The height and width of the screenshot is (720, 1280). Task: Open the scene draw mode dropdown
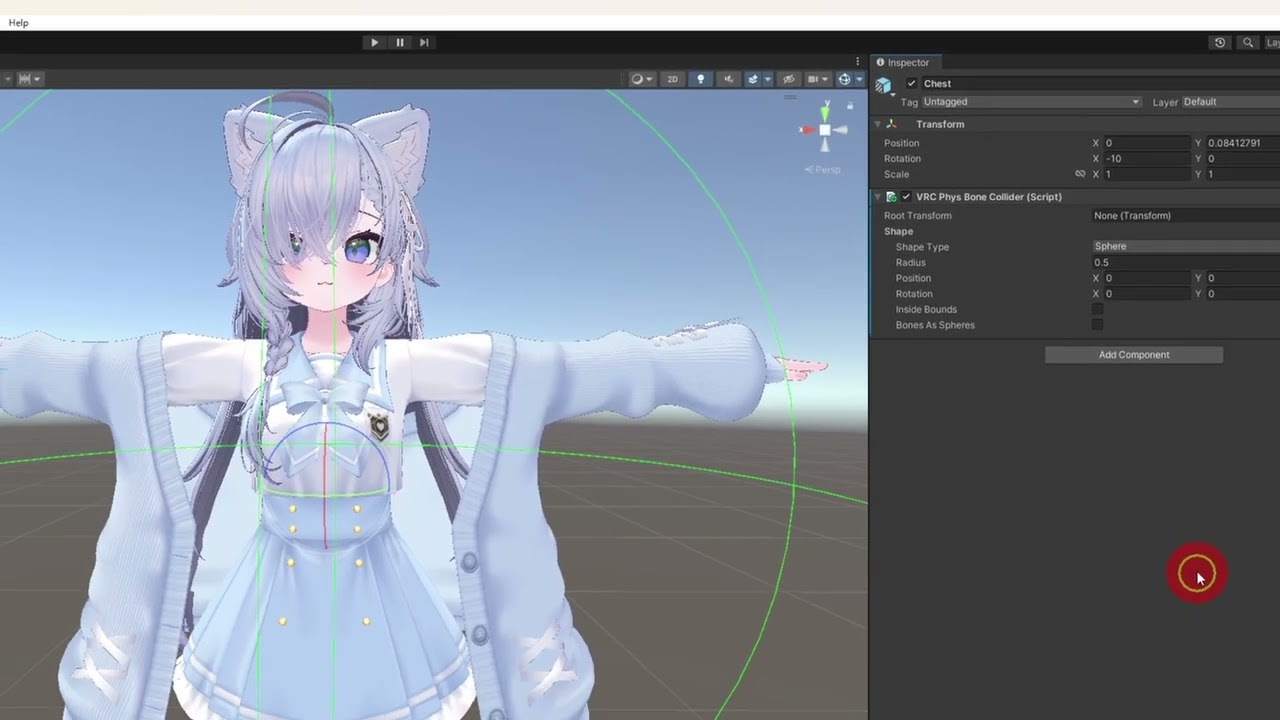pos(641,79)
